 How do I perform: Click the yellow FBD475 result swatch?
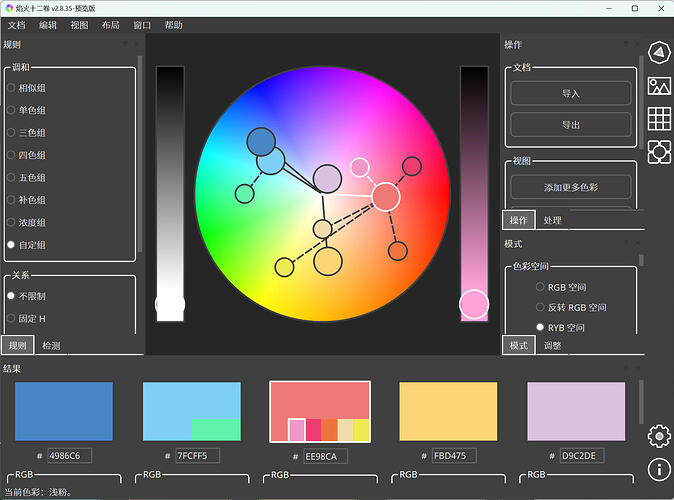pyautogui.click(x=448, y=411)
